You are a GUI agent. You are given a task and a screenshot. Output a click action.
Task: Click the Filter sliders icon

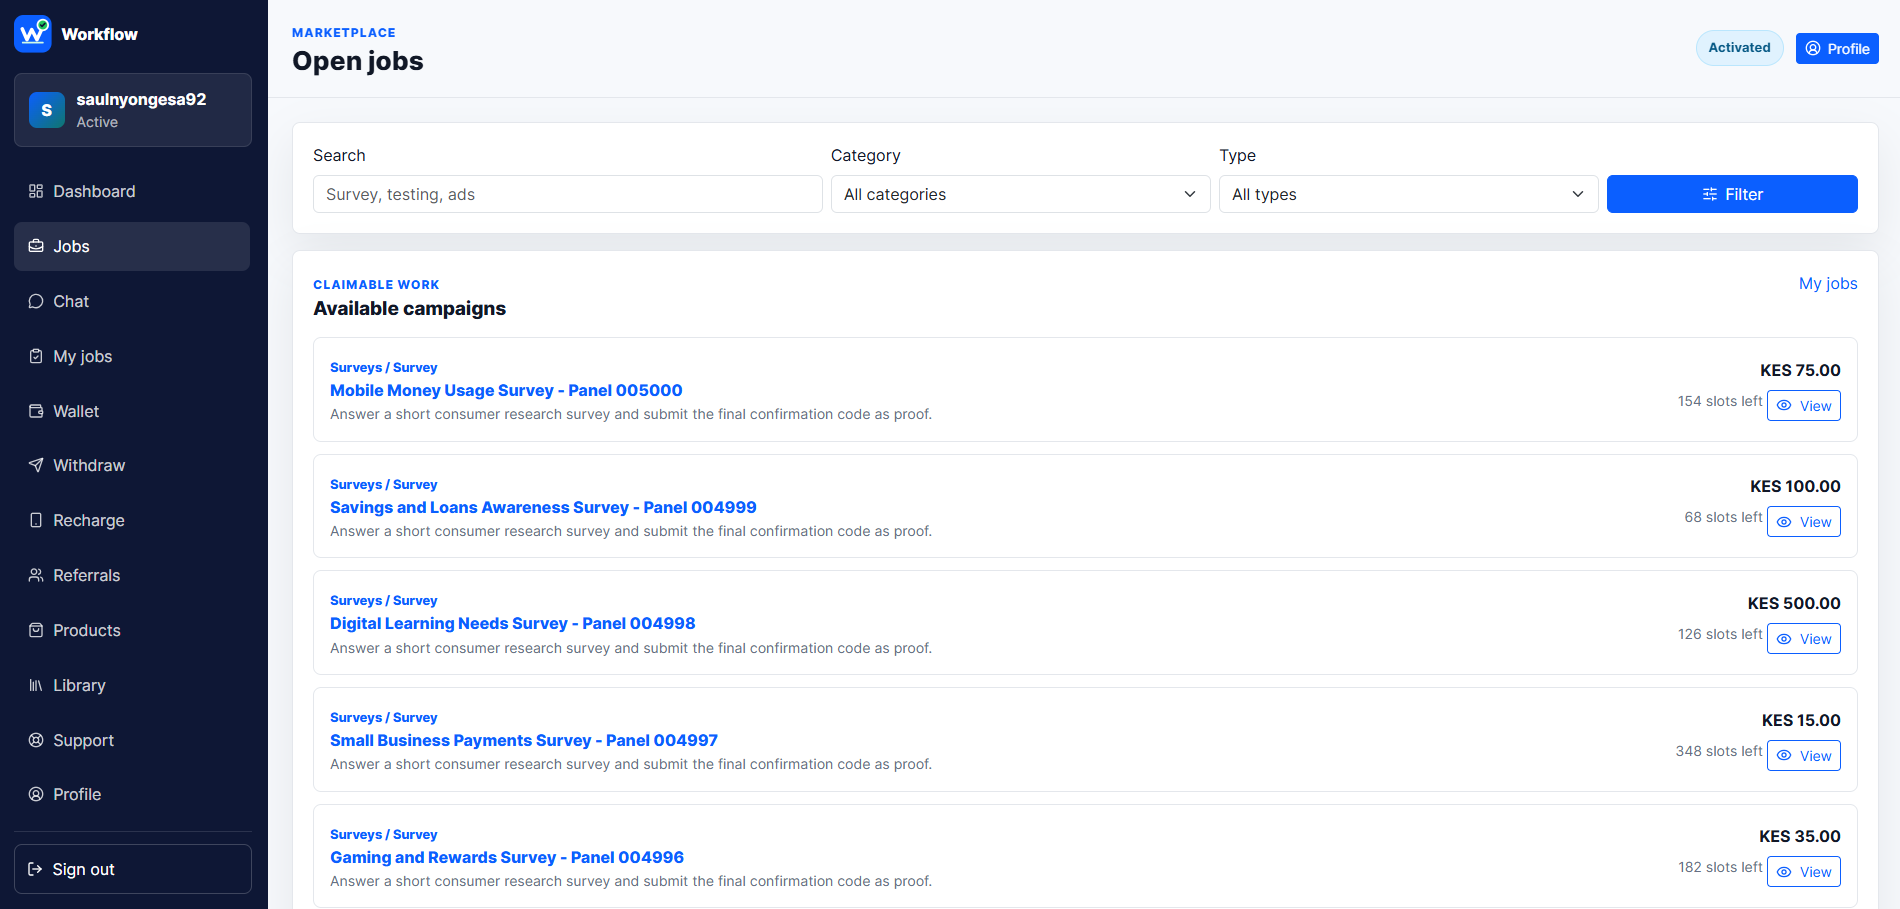point(1710,194)
